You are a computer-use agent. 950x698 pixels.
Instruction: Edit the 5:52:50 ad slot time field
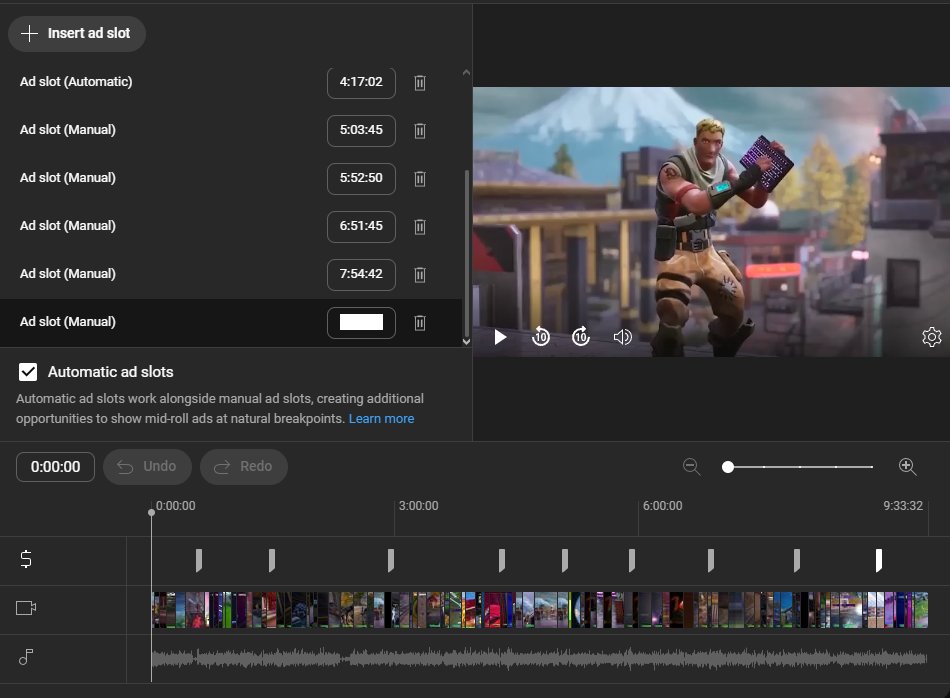[x=361, y=178]
